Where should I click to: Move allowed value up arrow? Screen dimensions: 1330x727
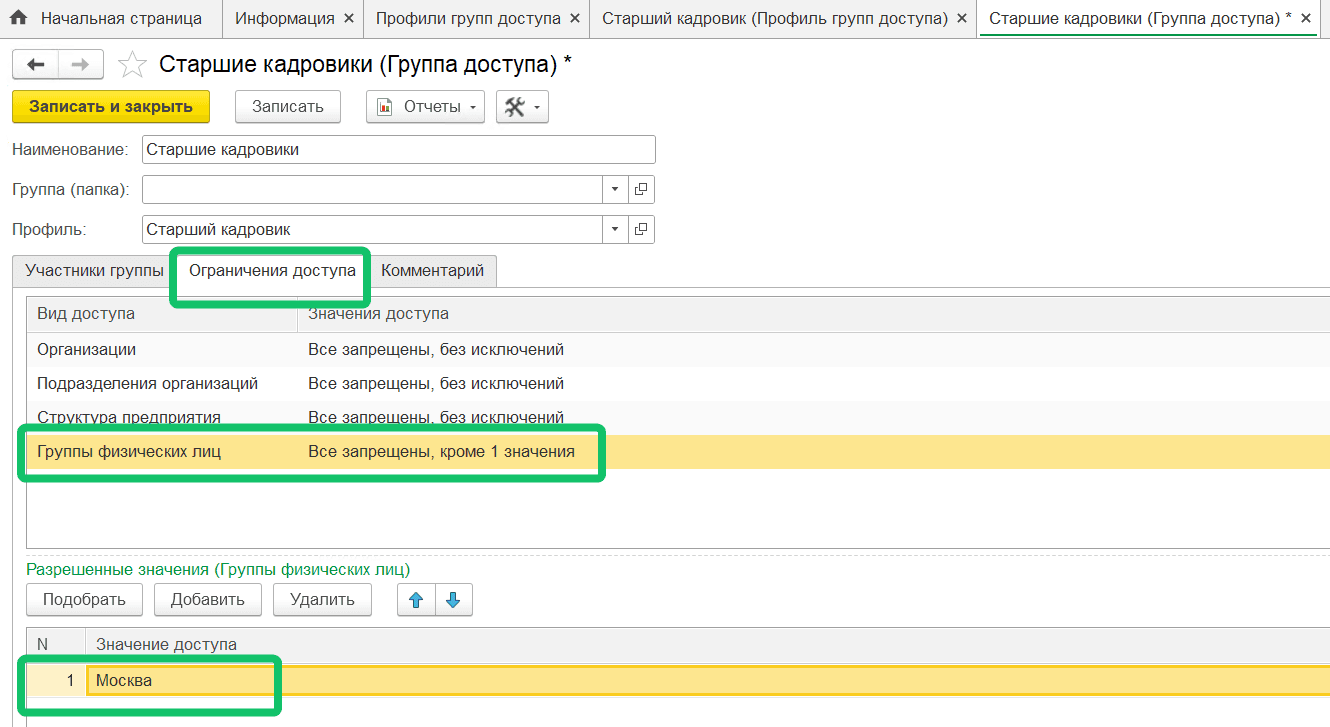[416, 600]
